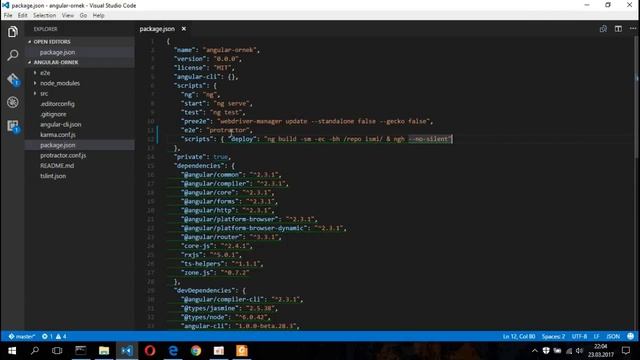The image size is (640, 360).
Task: Open the Debug view in activity bar
Action: pyautogui.click(x=13, y=102)
